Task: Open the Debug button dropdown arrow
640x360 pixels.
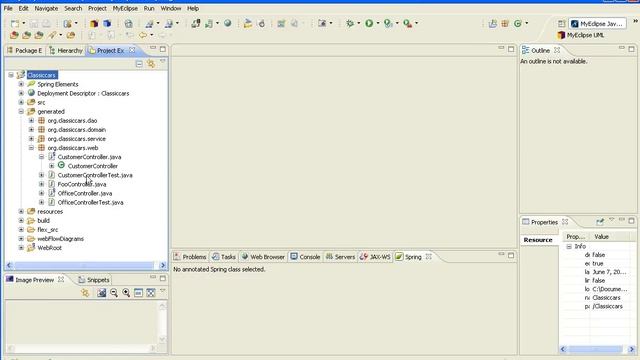Action: click(x=358, y=23)
